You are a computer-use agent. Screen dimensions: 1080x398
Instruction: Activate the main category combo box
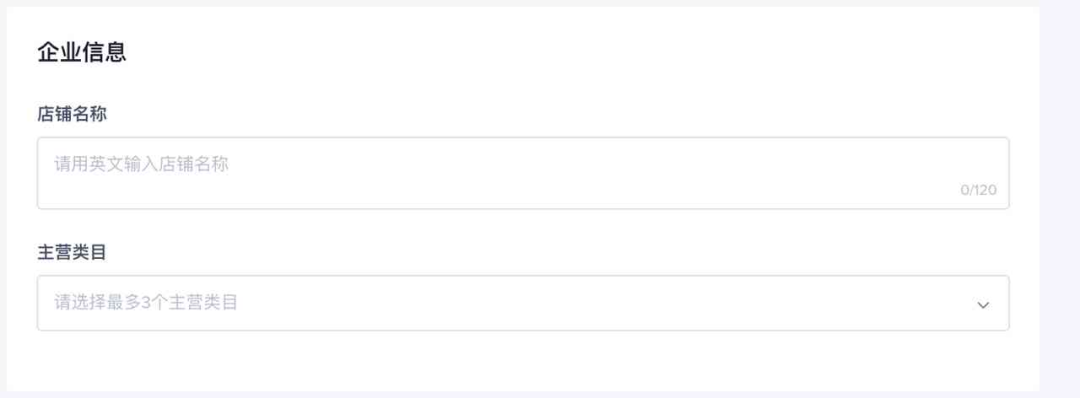click(523, 303)
